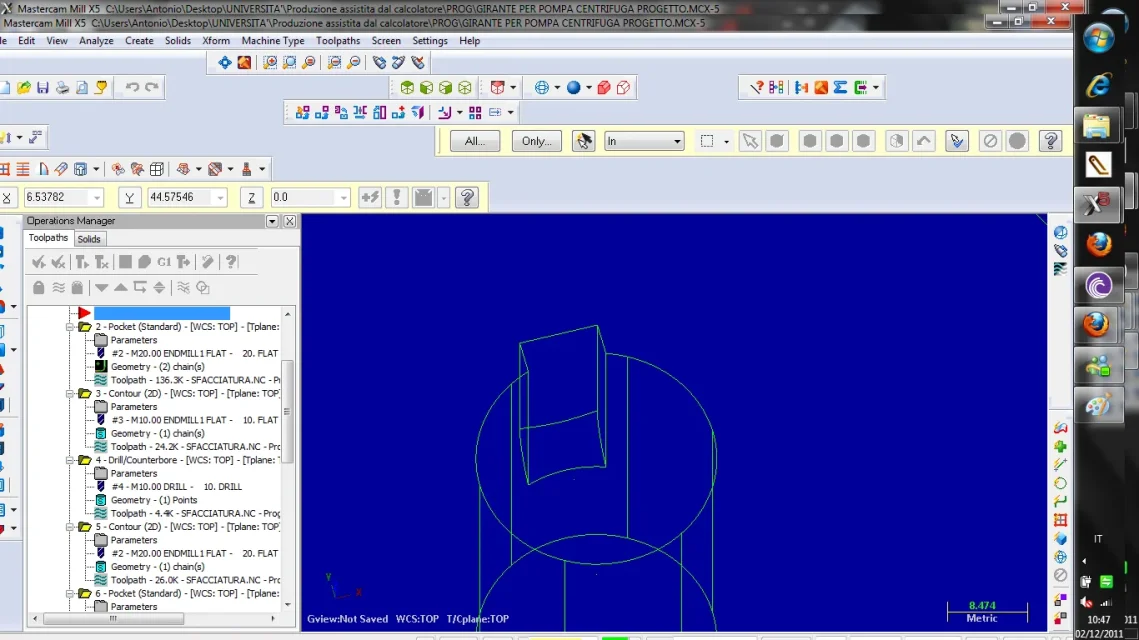The width and height of the screenshot is (1139, 640).
Task: Click the Only... selection button
Action: [x=537, y=141]
